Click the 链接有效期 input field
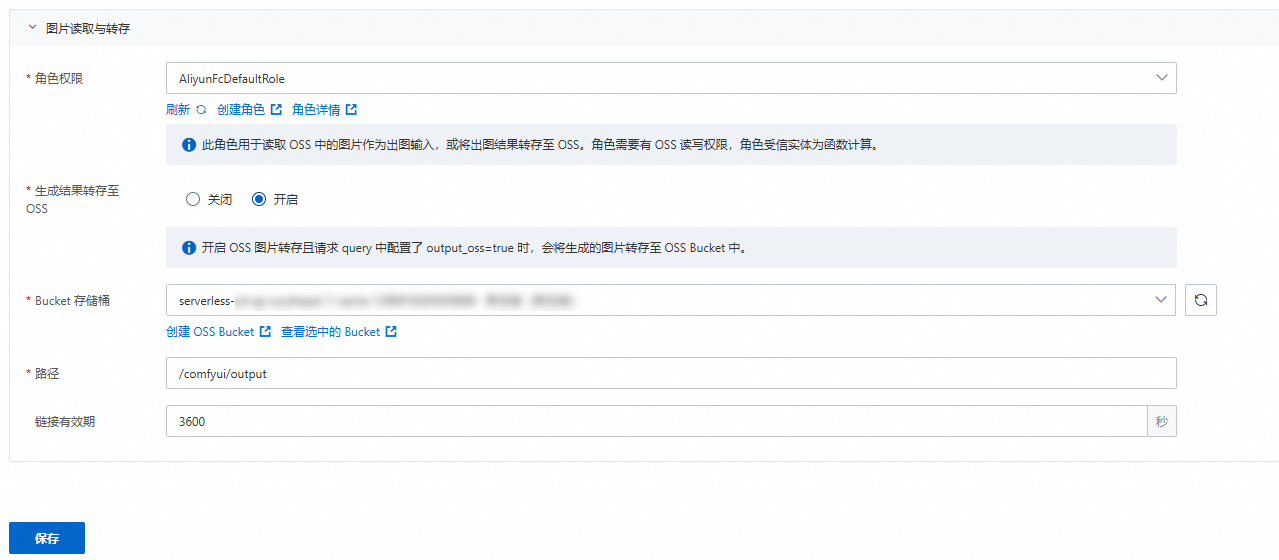 click(x=656, y=421)
